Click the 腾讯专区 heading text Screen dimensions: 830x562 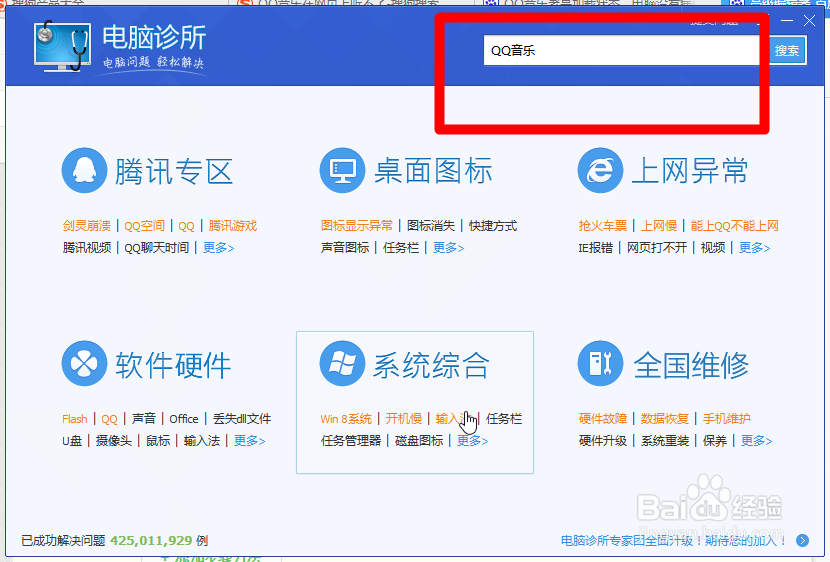(174, 171)
